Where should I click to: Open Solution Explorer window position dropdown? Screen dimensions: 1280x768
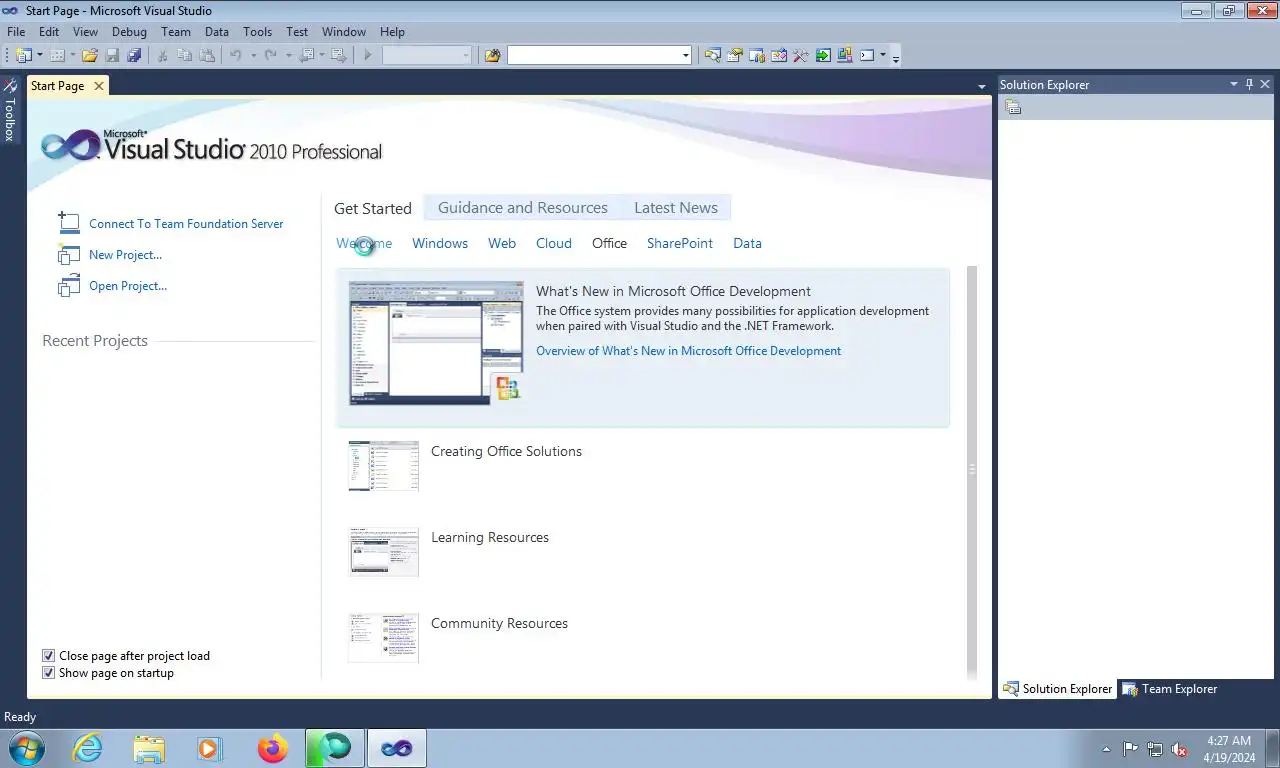point(1234,85)
